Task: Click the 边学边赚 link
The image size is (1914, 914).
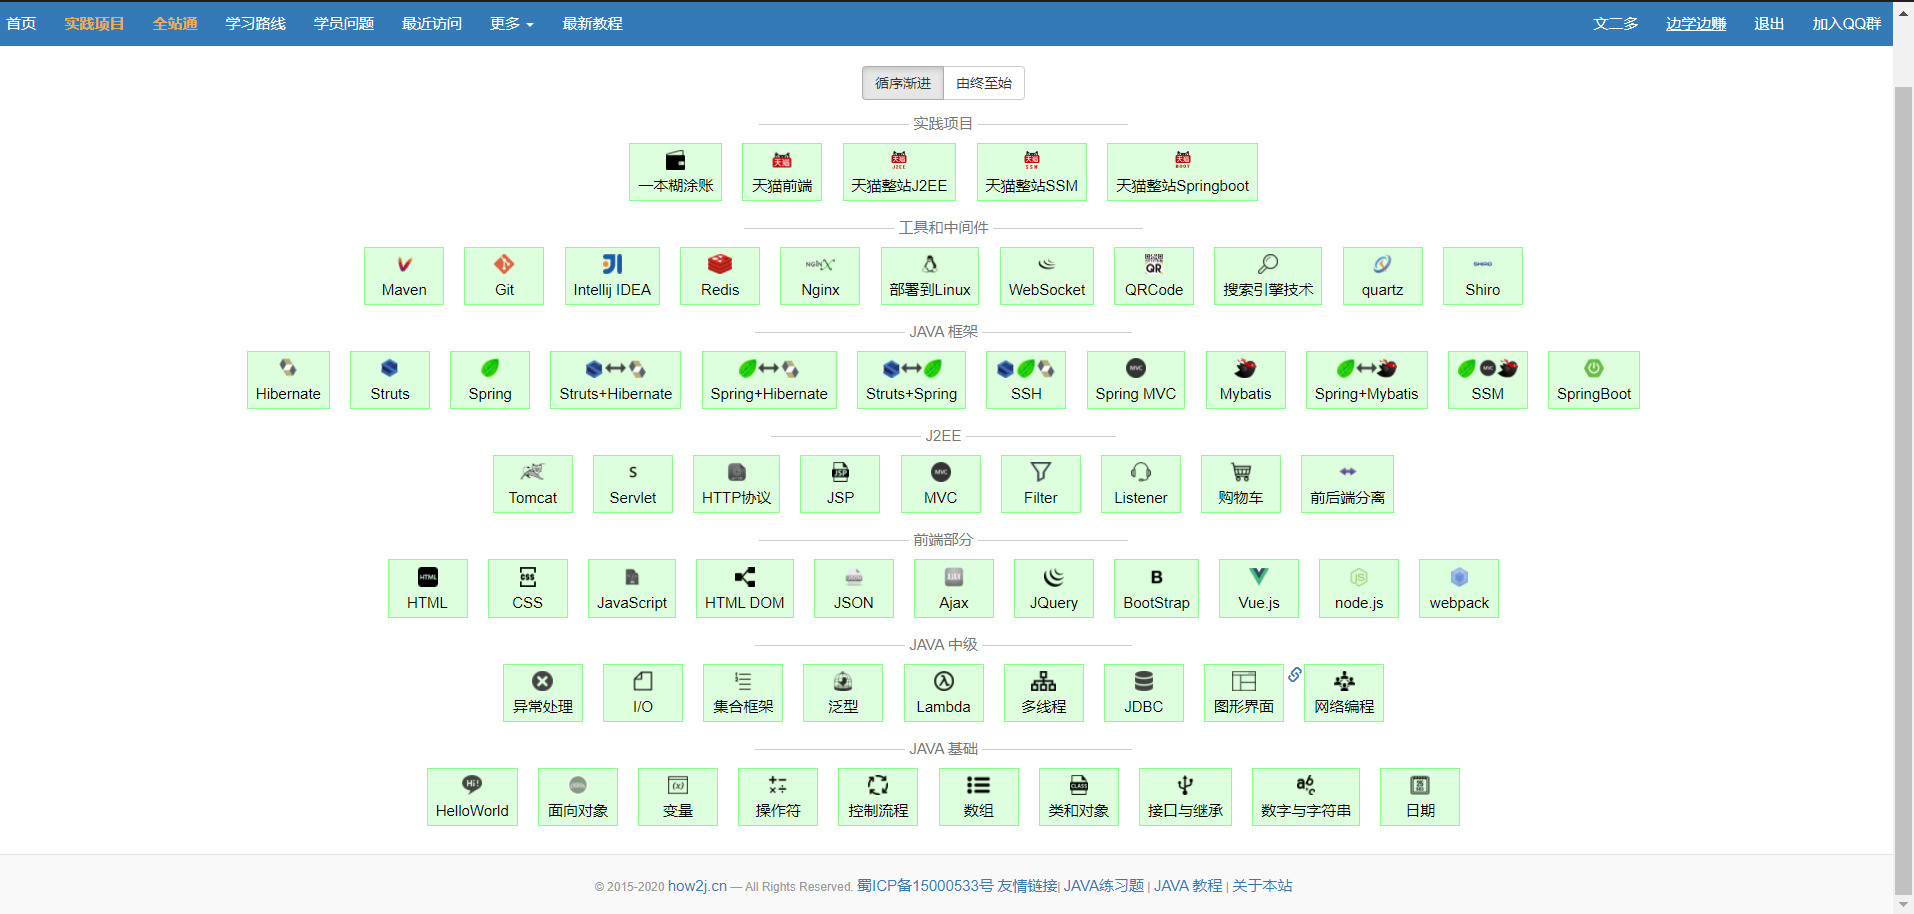Action: [x=1696, y=23]
